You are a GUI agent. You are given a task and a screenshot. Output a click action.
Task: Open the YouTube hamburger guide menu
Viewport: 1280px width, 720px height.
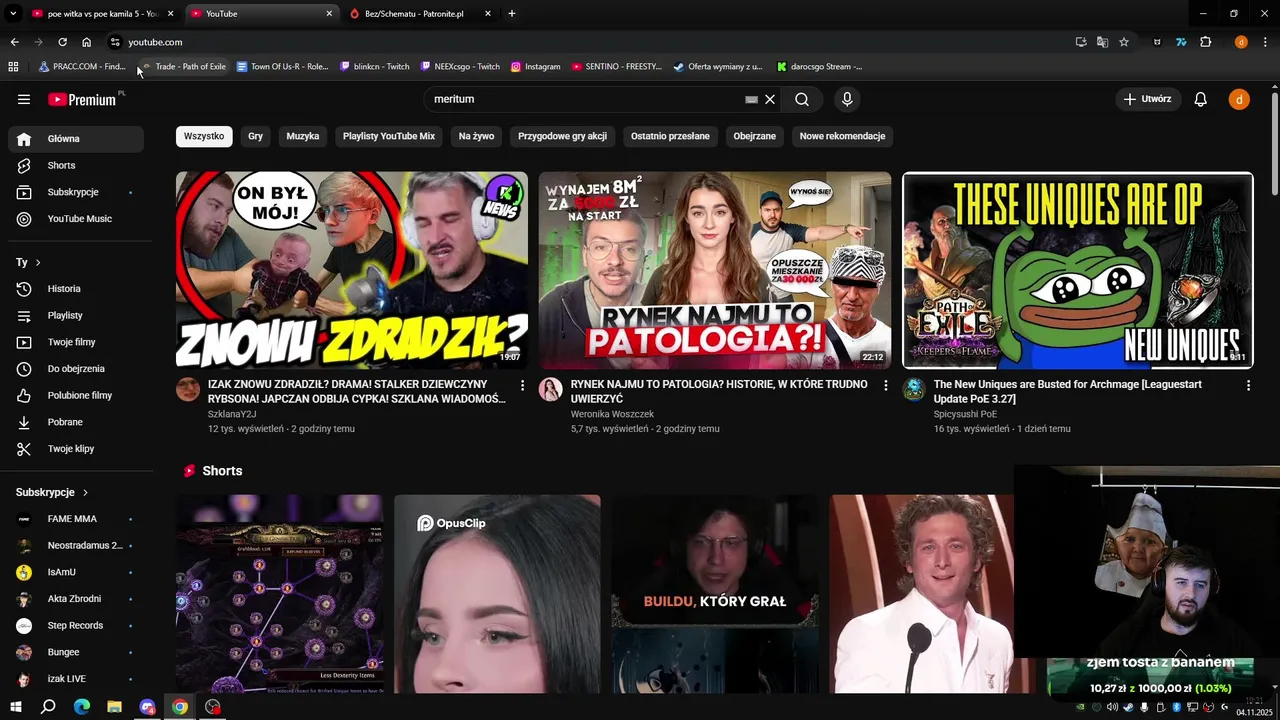tap(24, 99)
